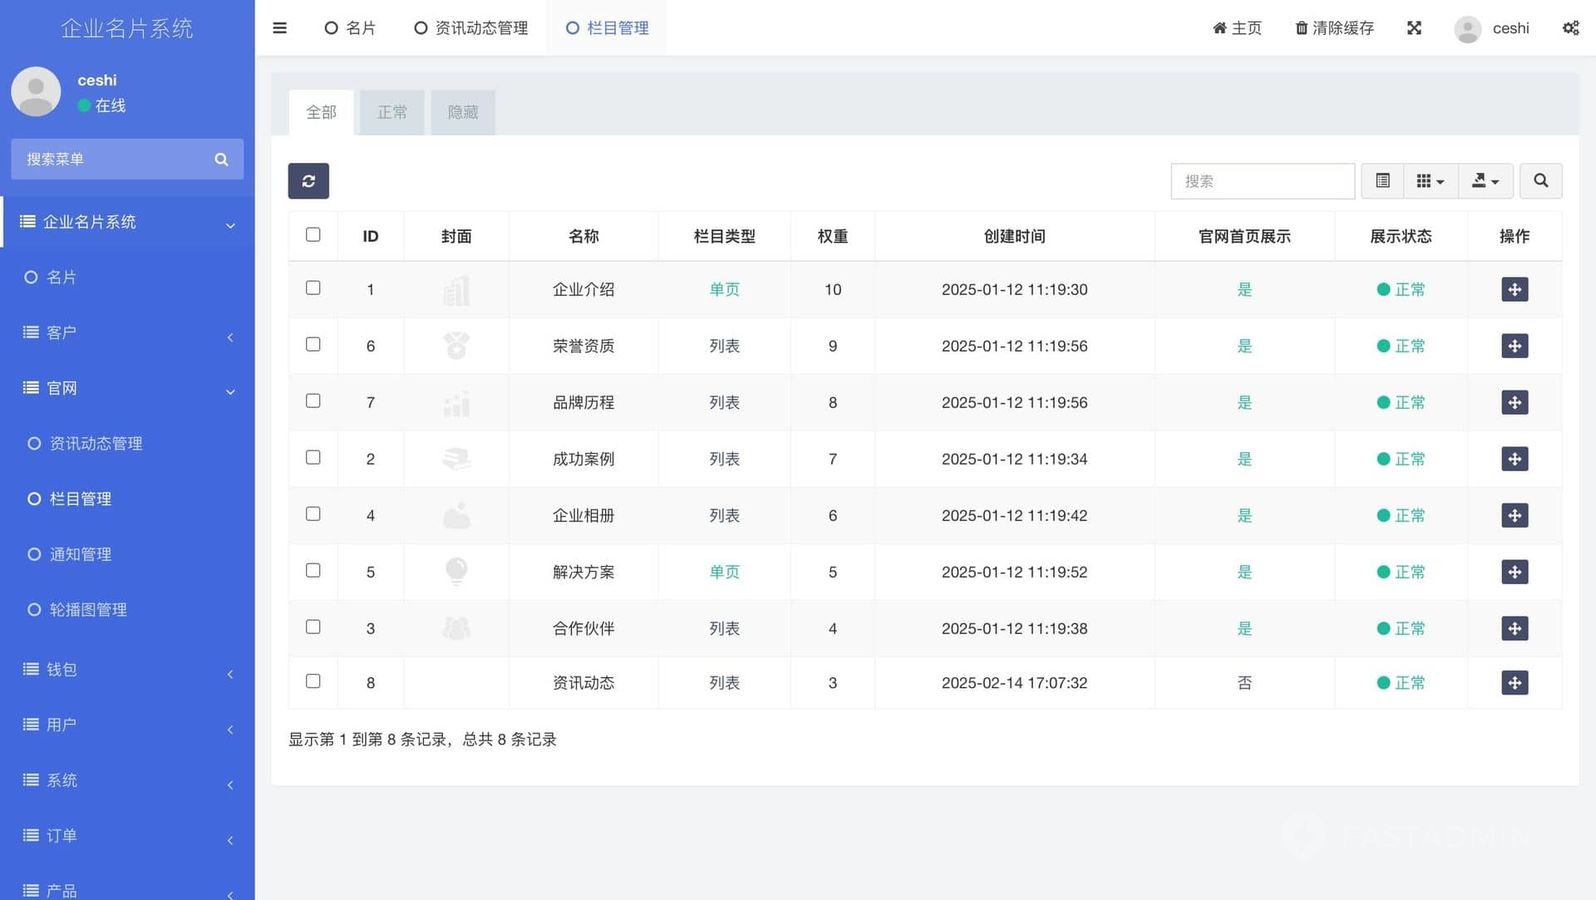
Task: Check the select-all checkbox in header
Action: (x=313, y=235)
